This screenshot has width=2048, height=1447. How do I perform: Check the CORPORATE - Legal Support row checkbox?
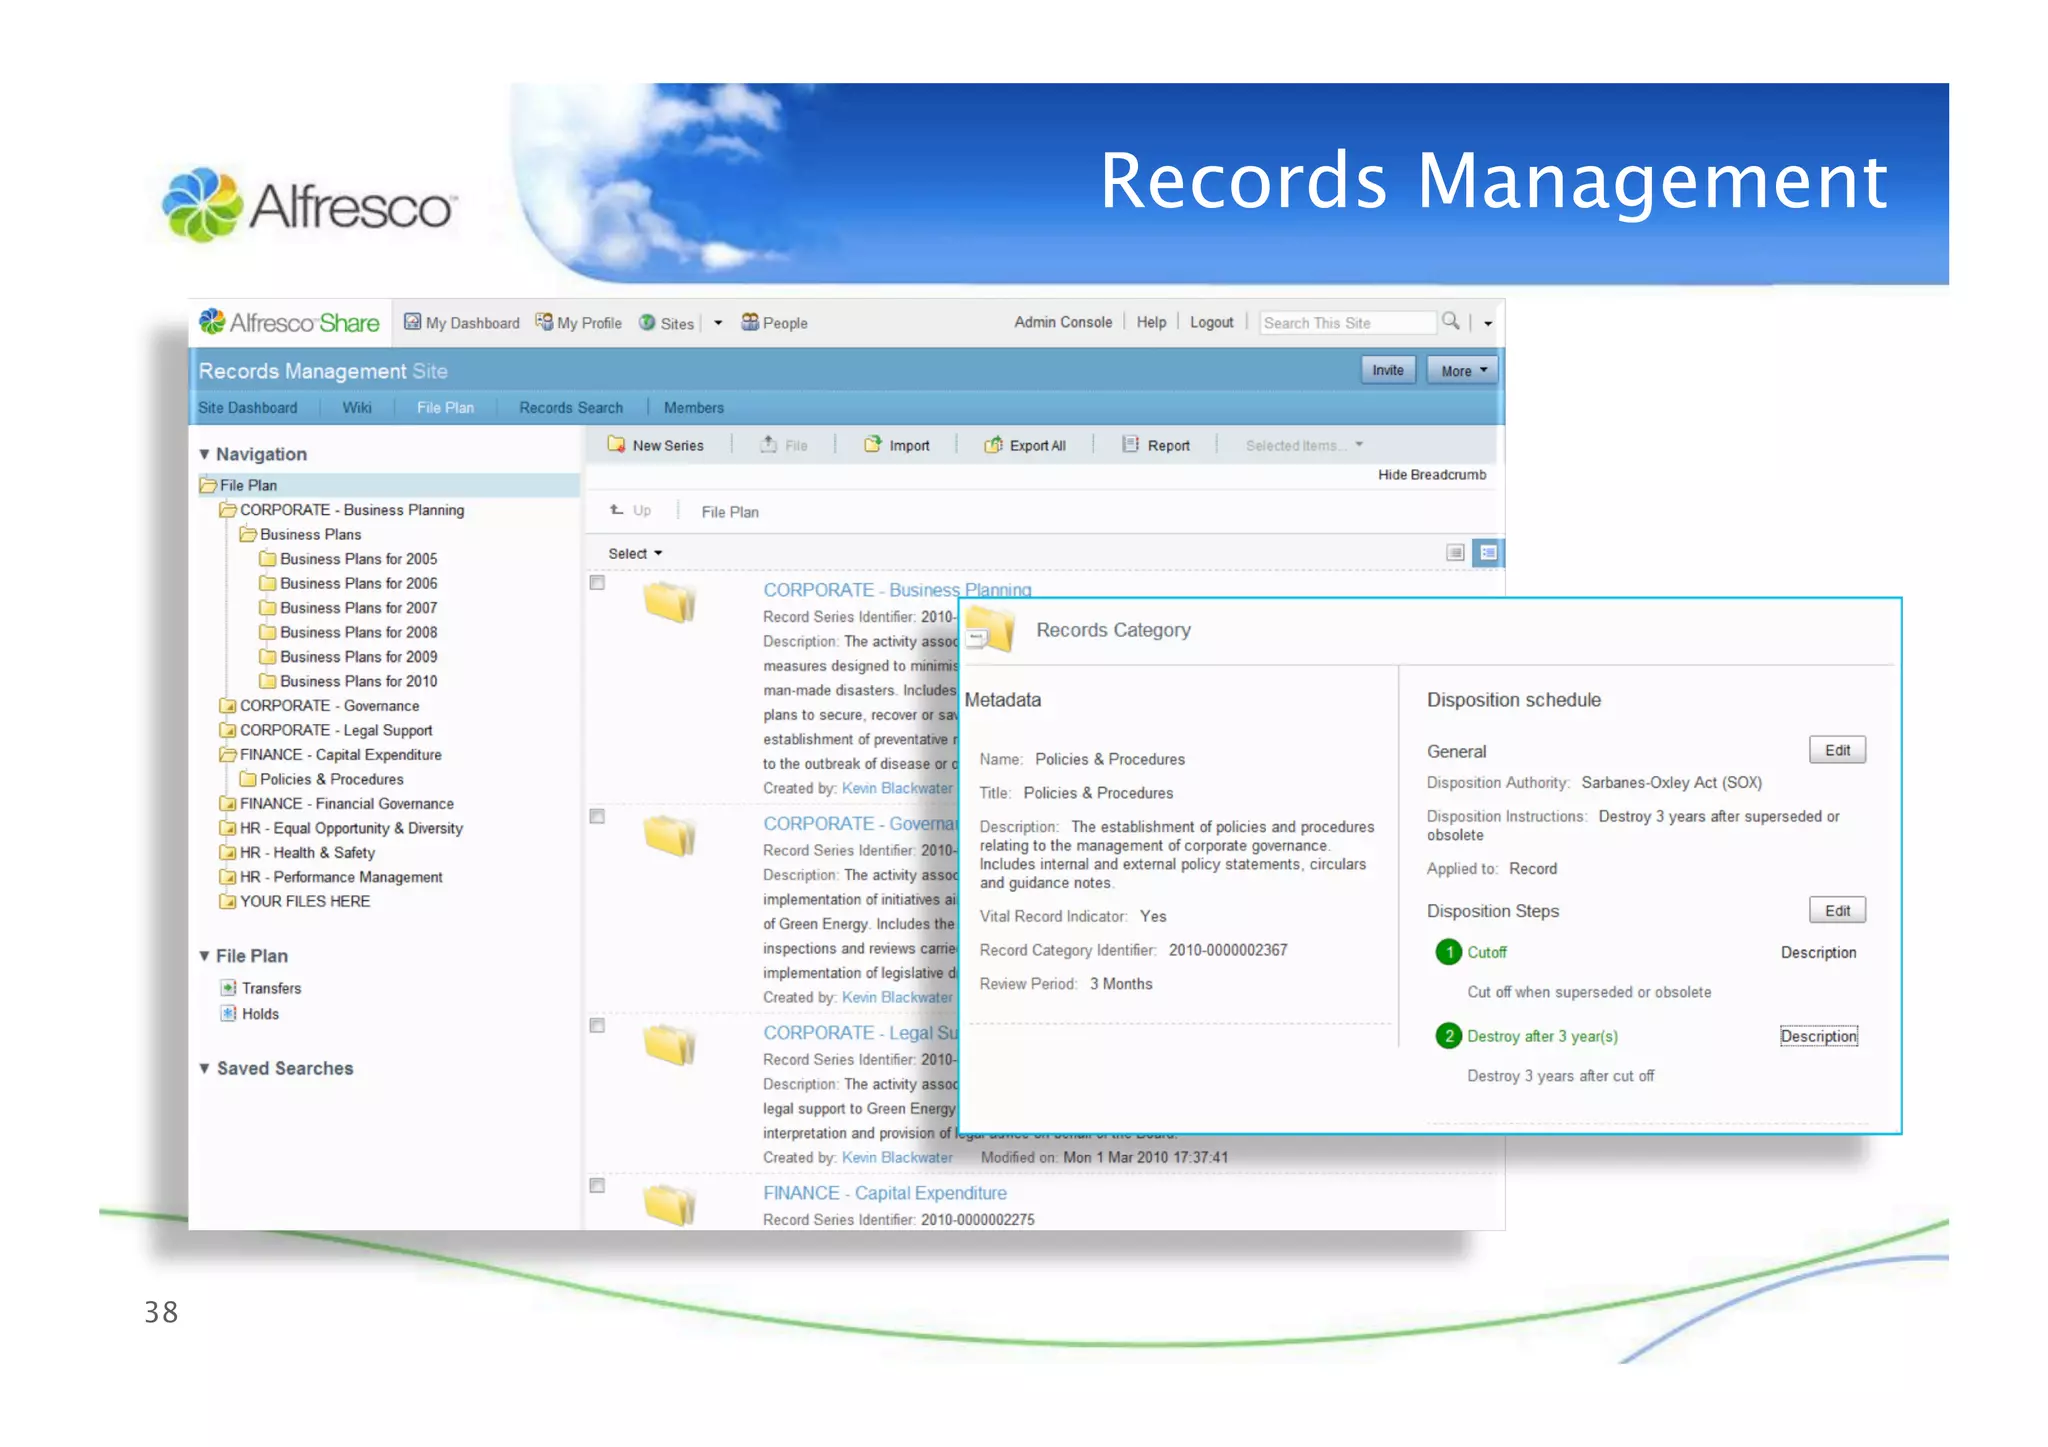597,1025
